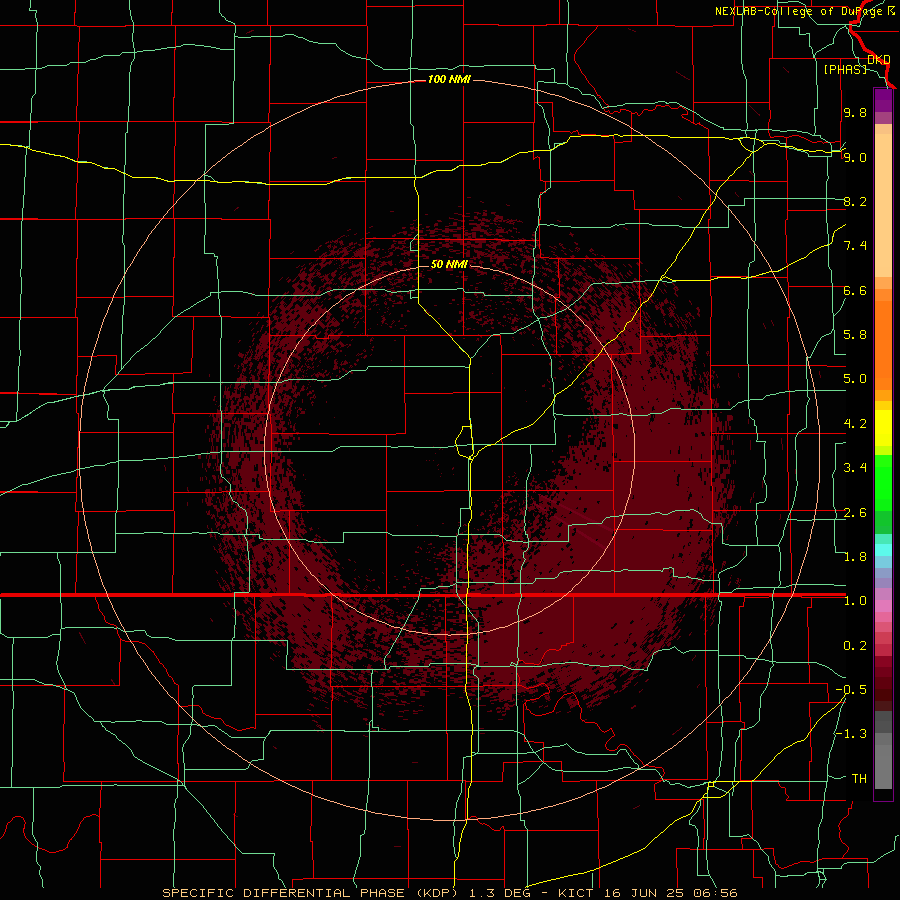This screenshot has width=900, height=900.
Task: Click the TH threshold label on scale
Action: click(x=859, y=779)
